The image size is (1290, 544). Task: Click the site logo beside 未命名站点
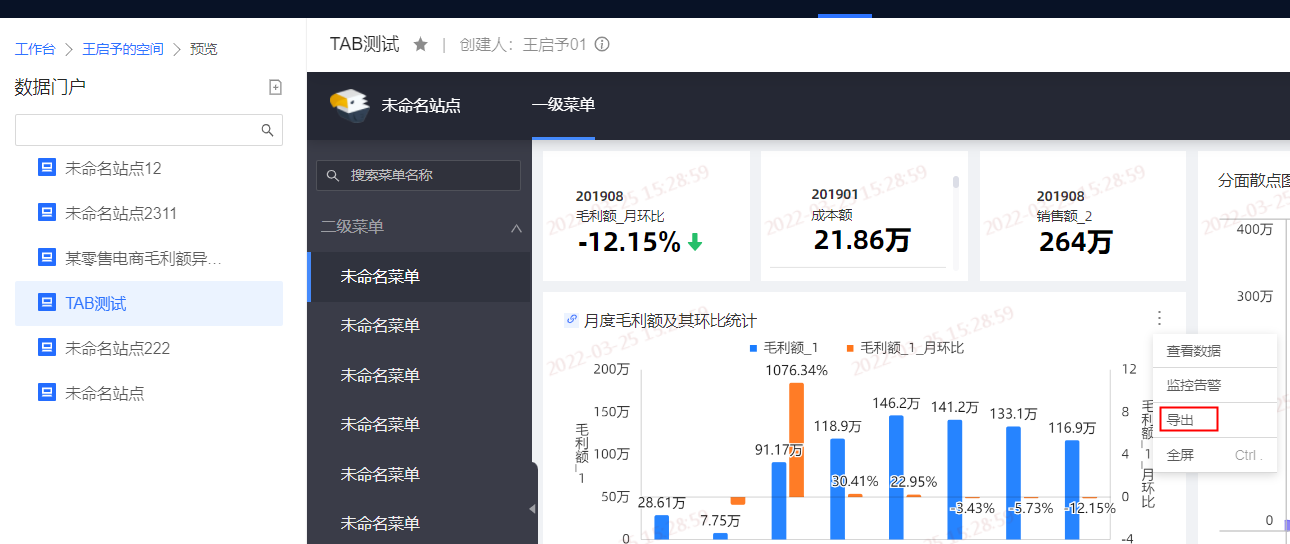point(349,105)
